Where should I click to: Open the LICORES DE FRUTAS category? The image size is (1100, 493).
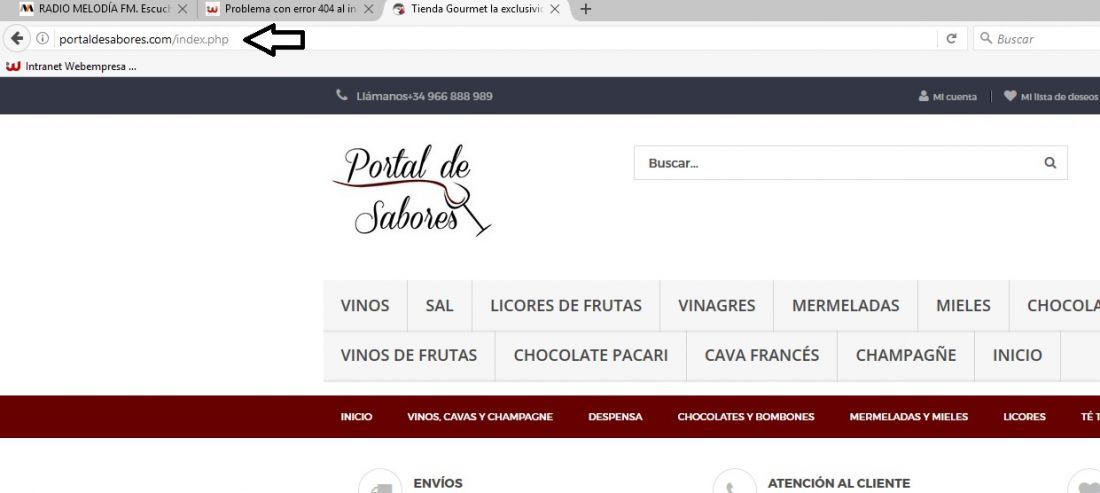click(x=565, y=306)
